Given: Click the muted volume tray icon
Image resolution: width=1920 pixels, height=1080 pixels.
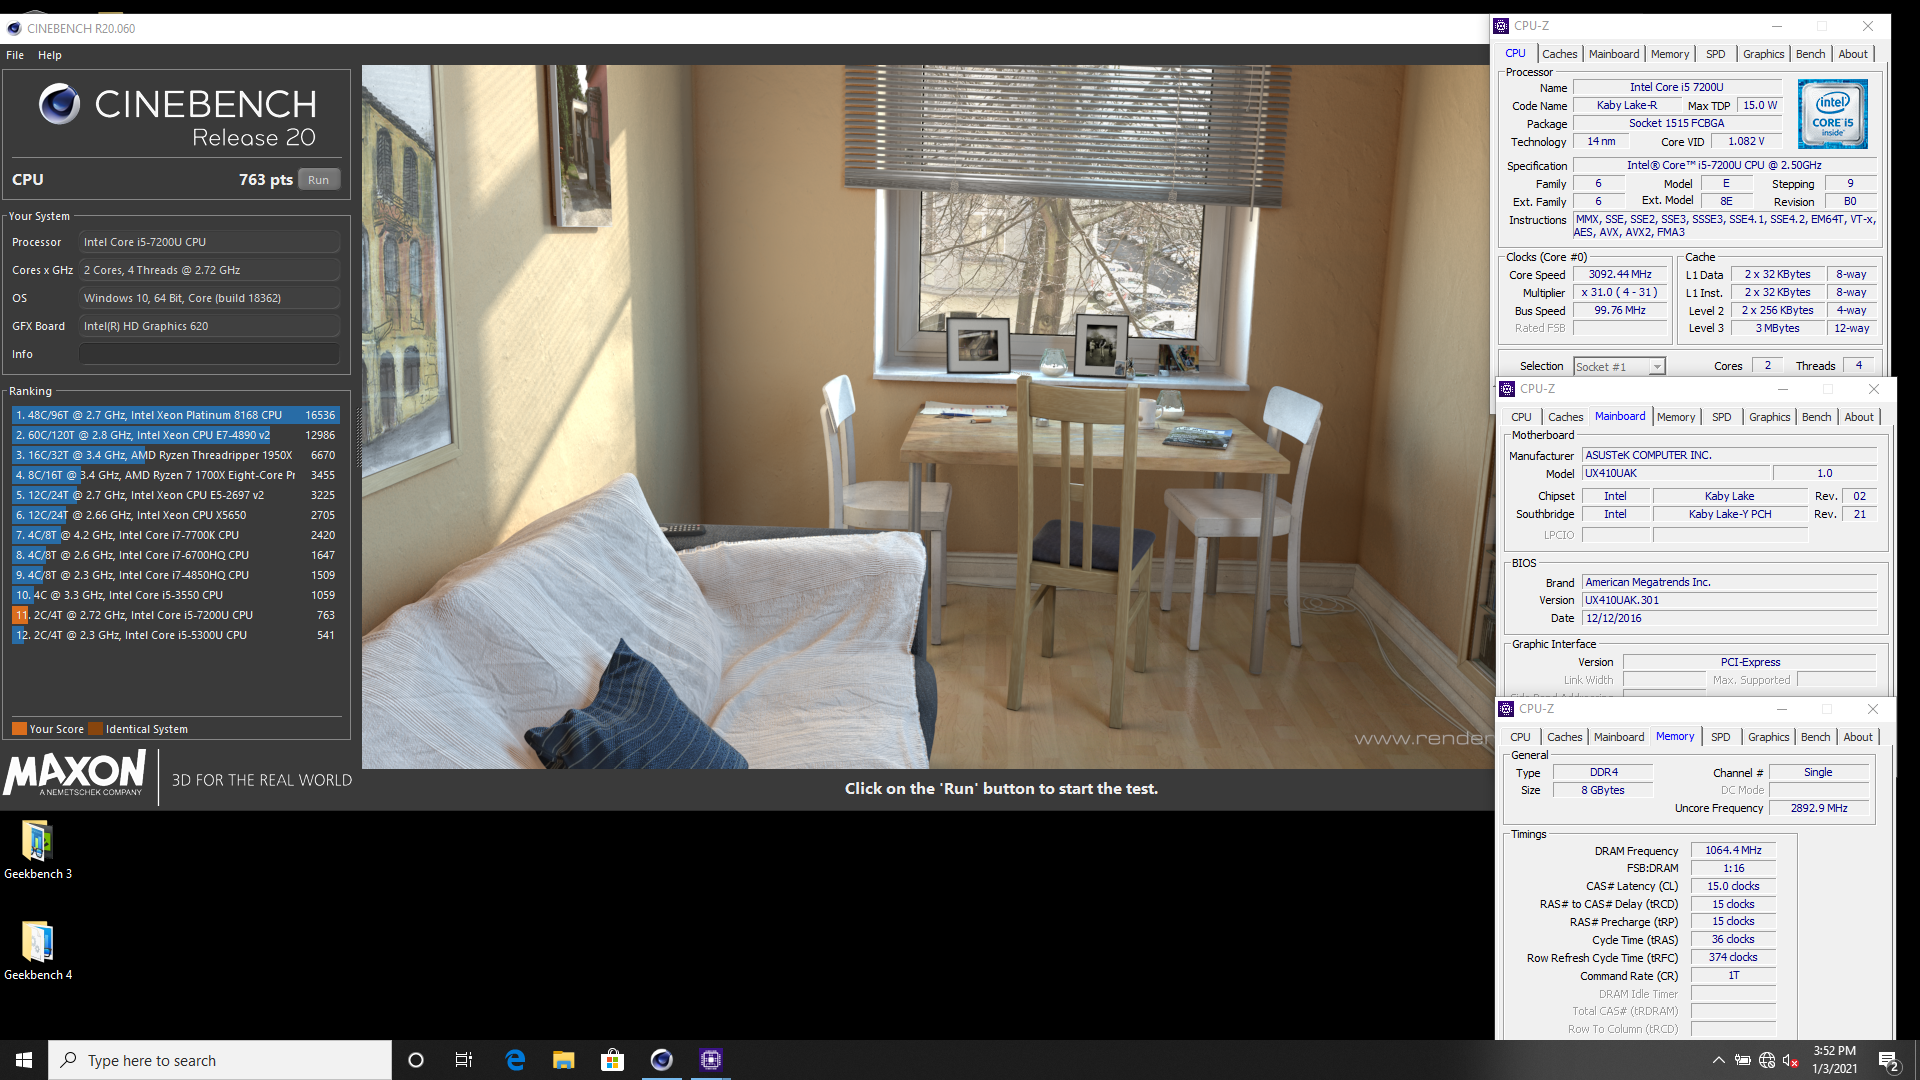Looking at the screenshot, I should (1791, 1061).
